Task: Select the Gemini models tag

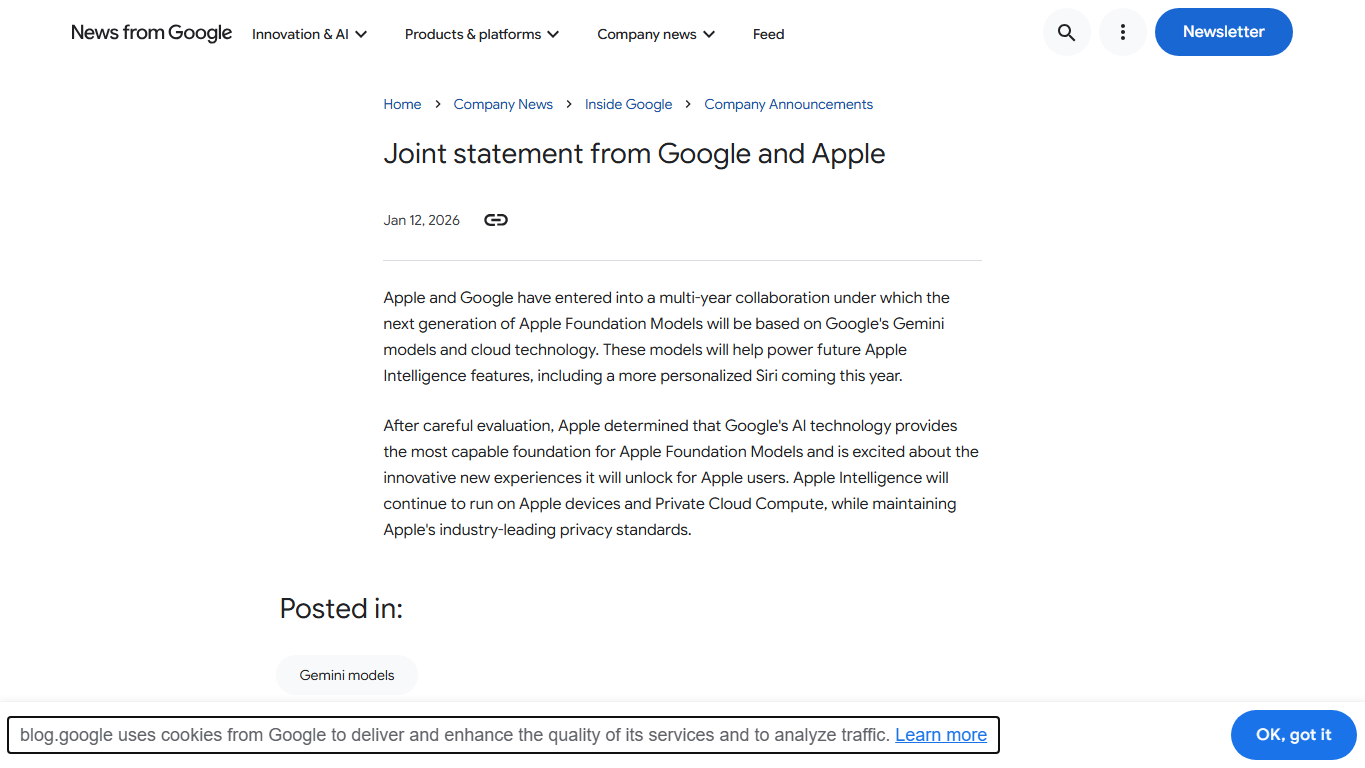Action: point(347,675)
